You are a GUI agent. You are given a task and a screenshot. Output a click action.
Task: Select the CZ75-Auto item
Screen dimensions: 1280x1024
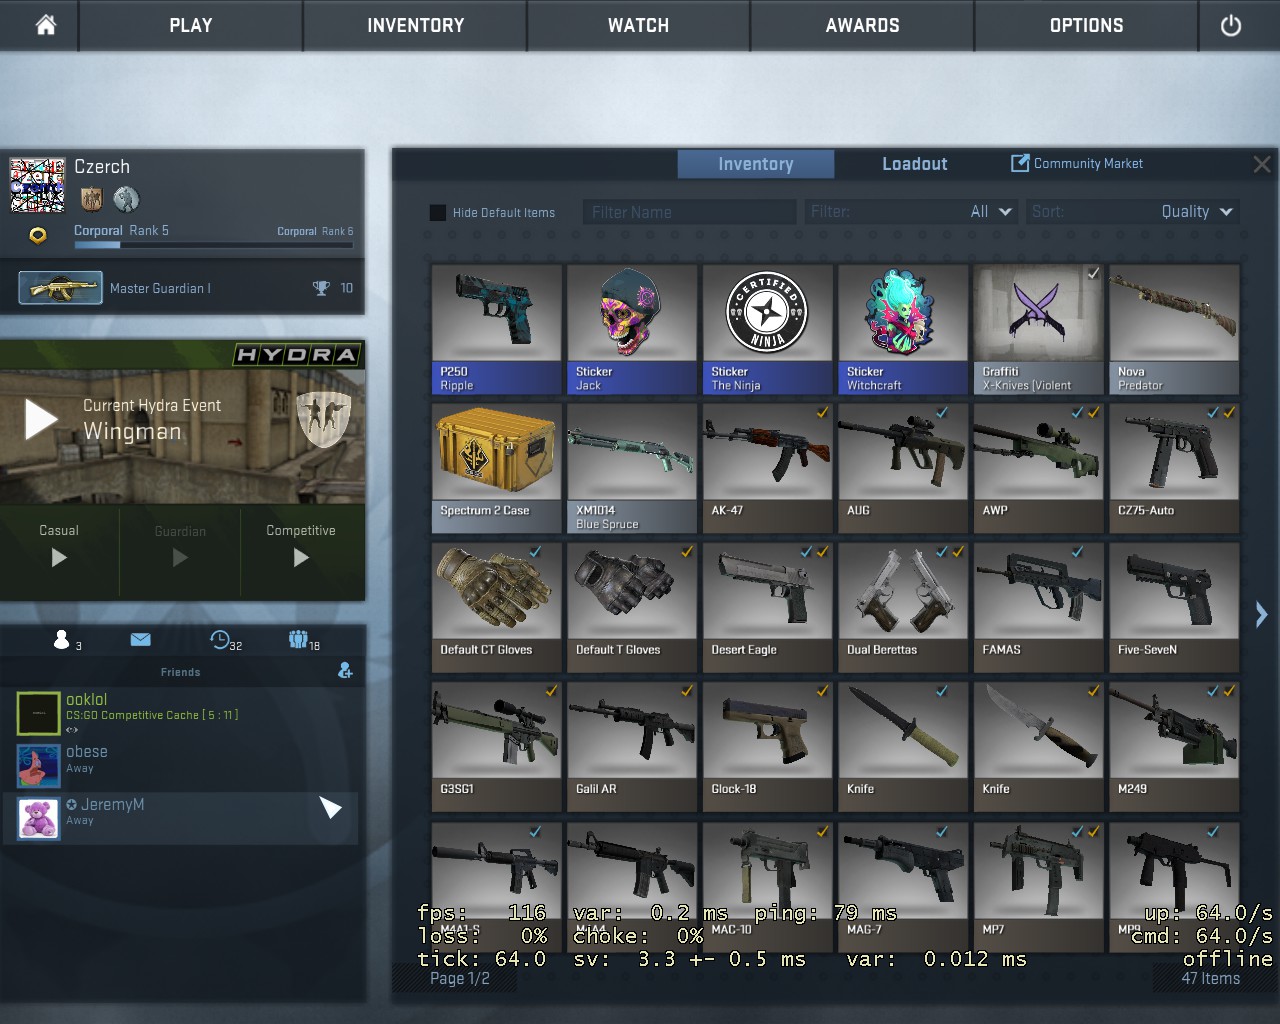[1174, 468]
